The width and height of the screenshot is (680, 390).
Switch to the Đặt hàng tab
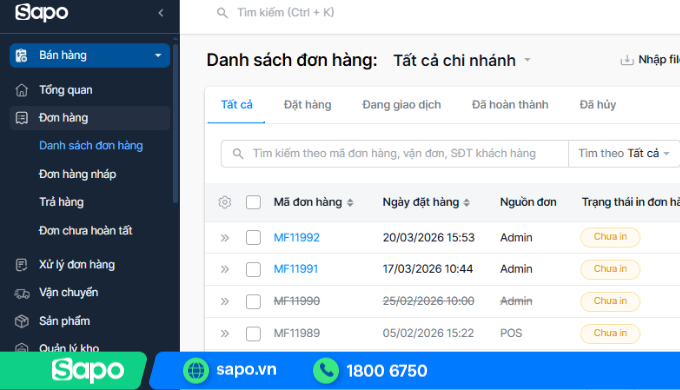(x=307, y=105)
